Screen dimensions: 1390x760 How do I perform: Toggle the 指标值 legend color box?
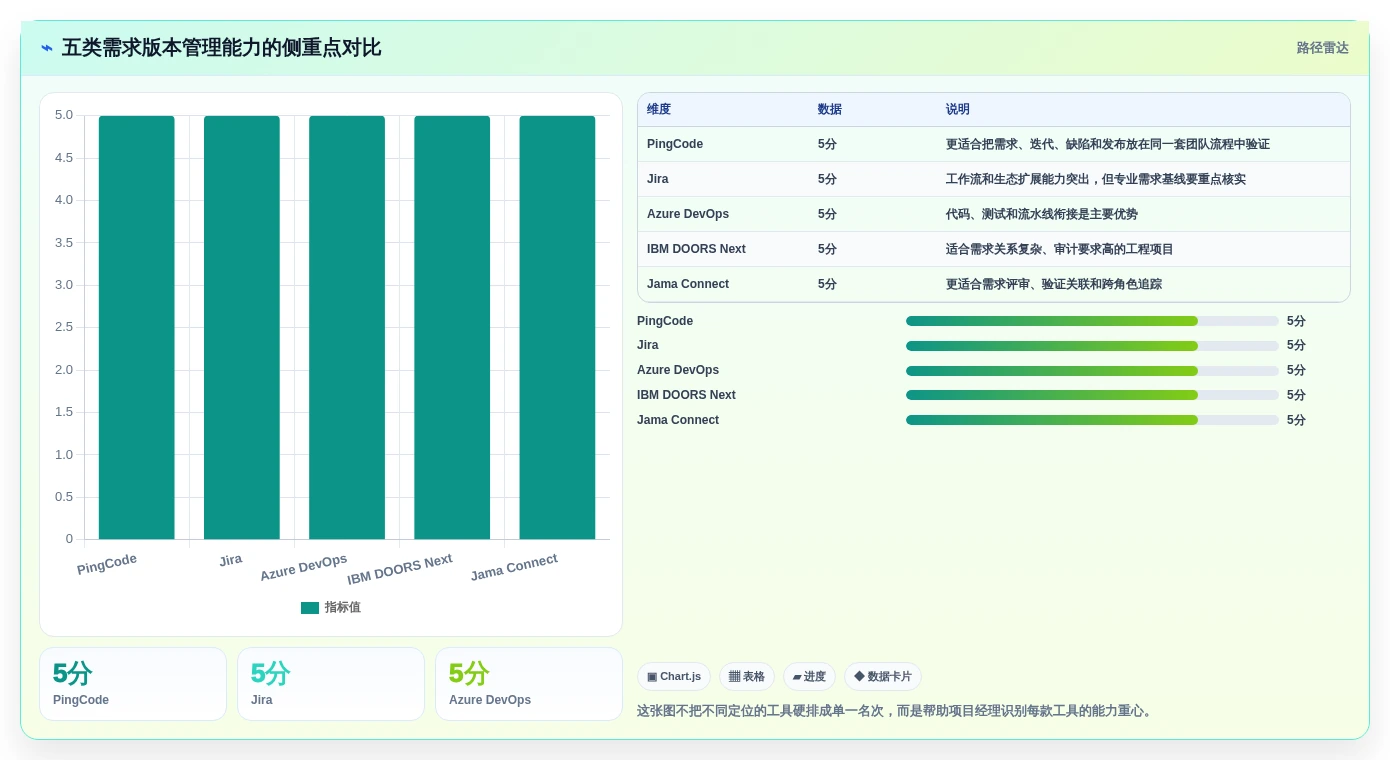(310, 608)
